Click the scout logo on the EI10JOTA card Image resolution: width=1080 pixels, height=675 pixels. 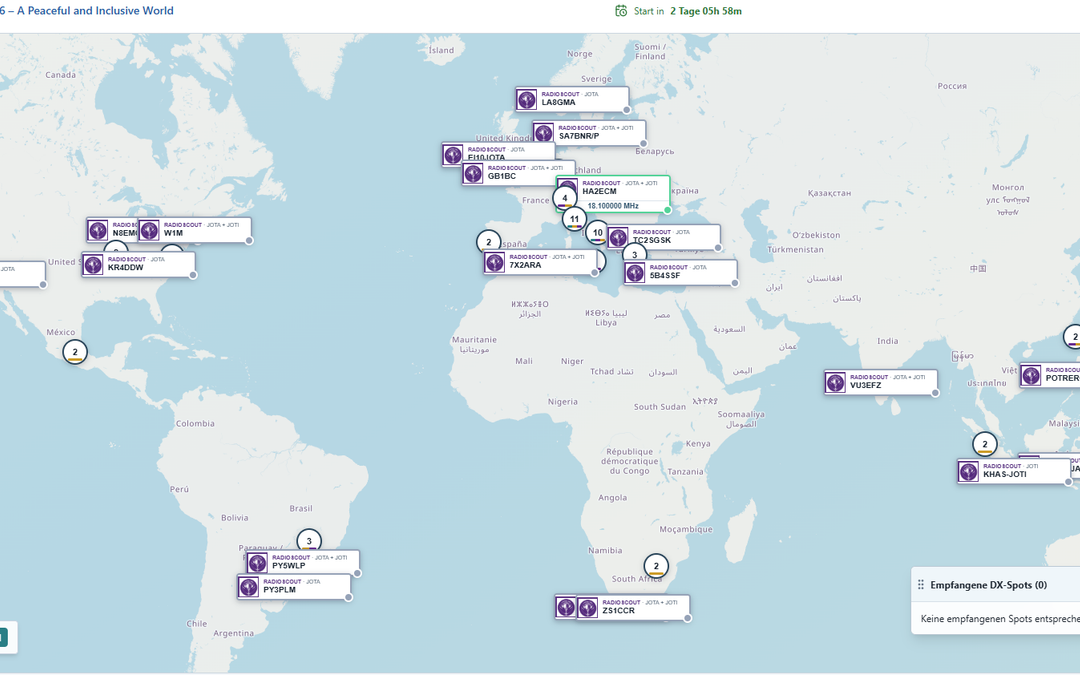pyautogui.click(x=453, y=154)
